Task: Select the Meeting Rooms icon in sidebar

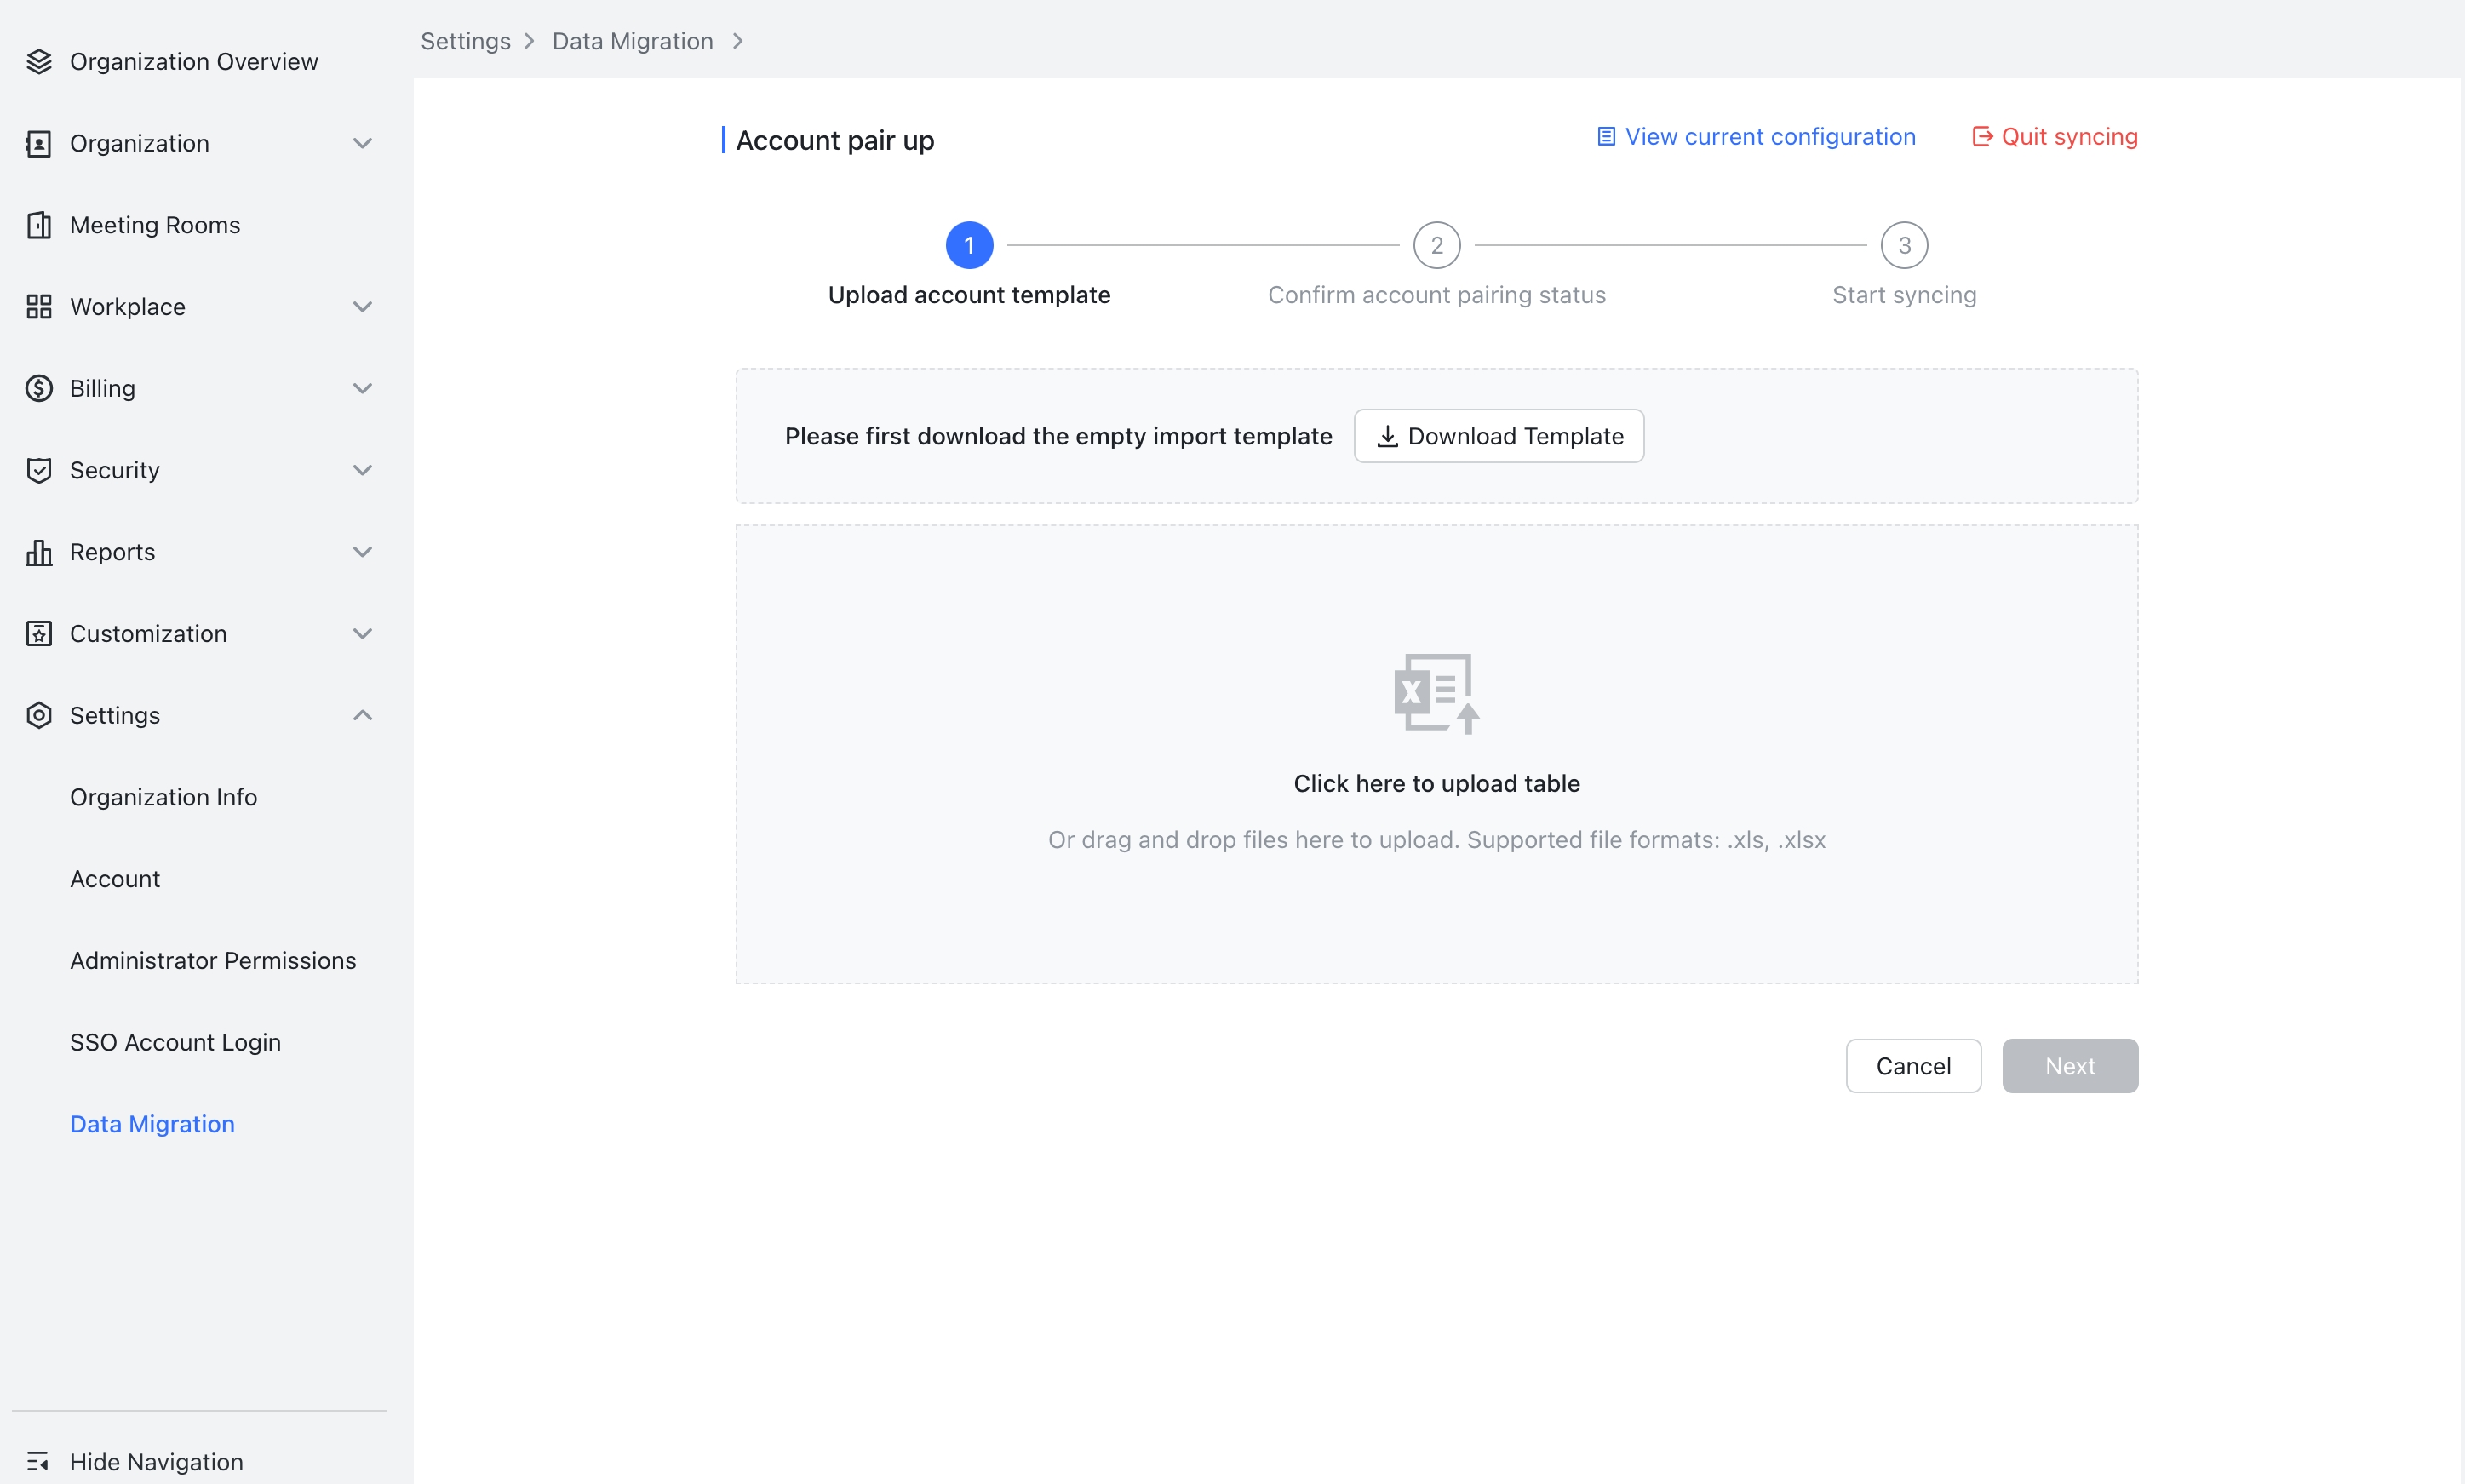Action: [x=39, y=224]
